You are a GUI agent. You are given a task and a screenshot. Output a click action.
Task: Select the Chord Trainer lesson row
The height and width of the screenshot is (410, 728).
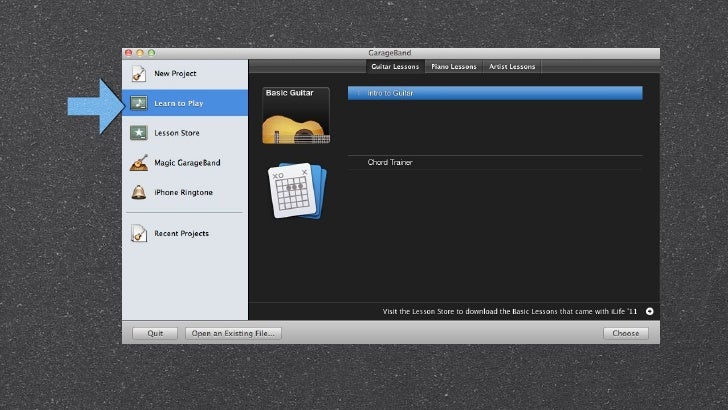click(x=495, y=163)
